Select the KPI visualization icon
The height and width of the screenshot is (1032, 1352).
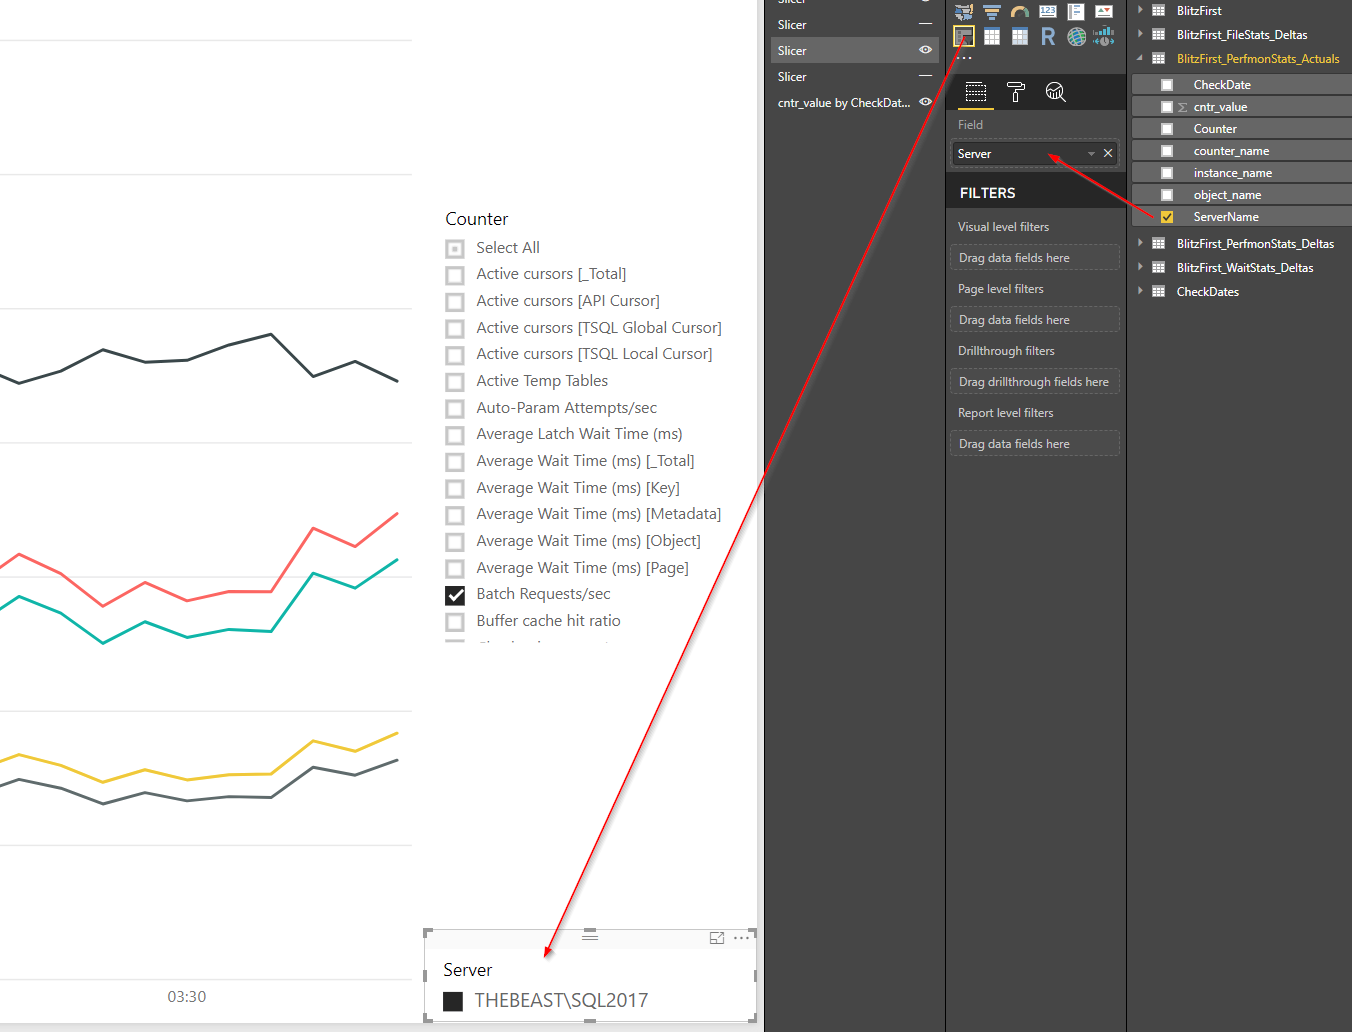point(1104,12)
